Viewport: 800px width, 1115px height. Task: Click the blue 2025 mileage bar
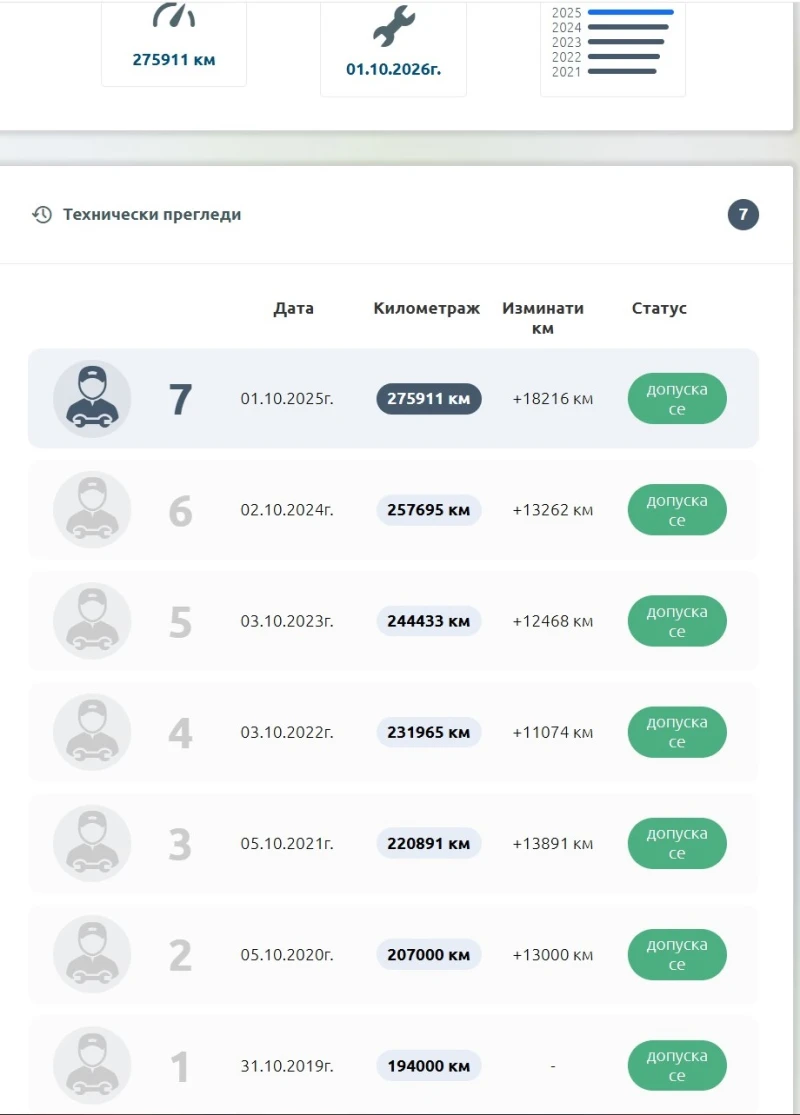click(632, 11)
